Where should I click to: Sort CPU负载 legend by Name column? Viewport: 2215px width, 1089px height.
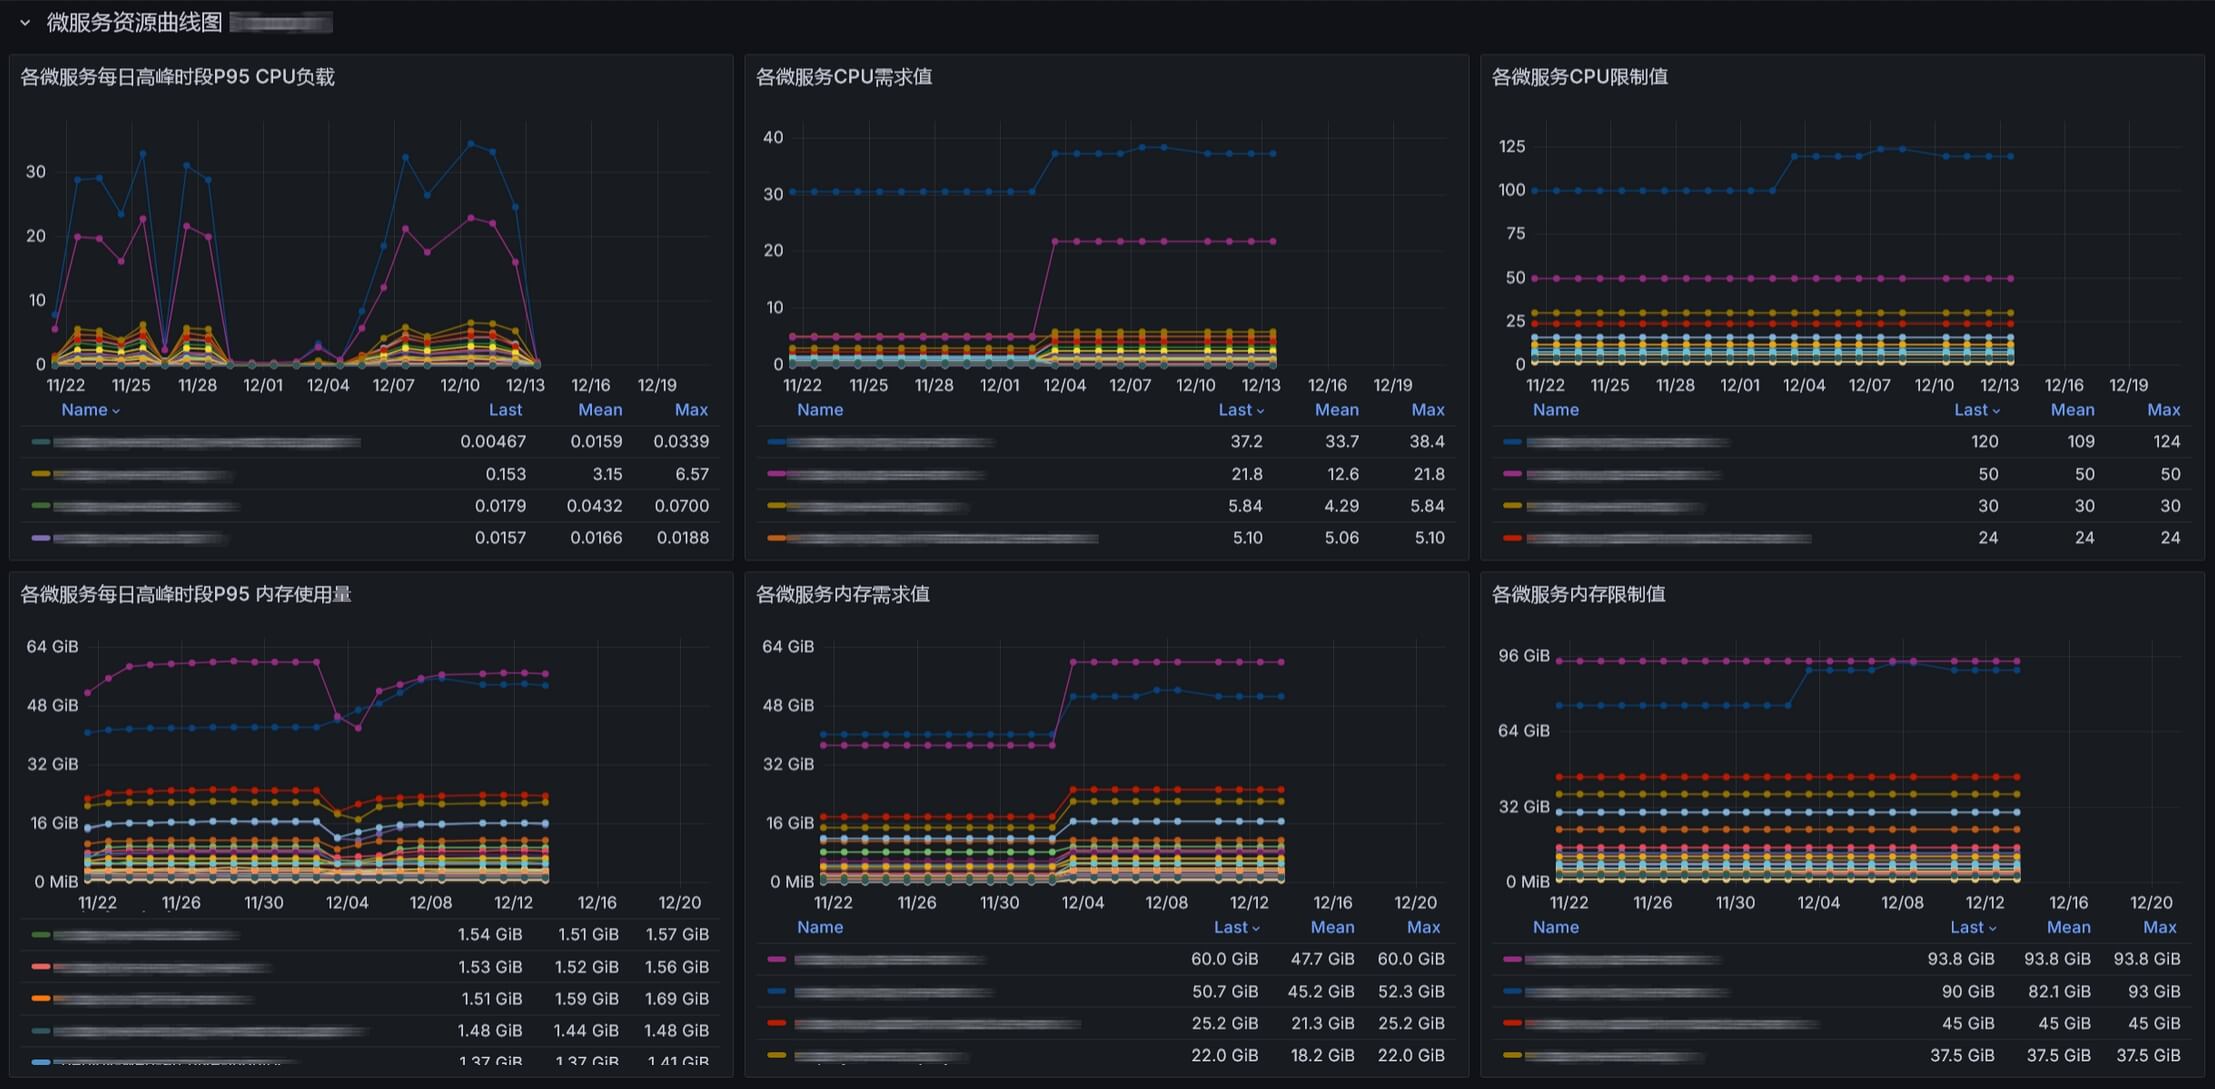pos(84,410)
